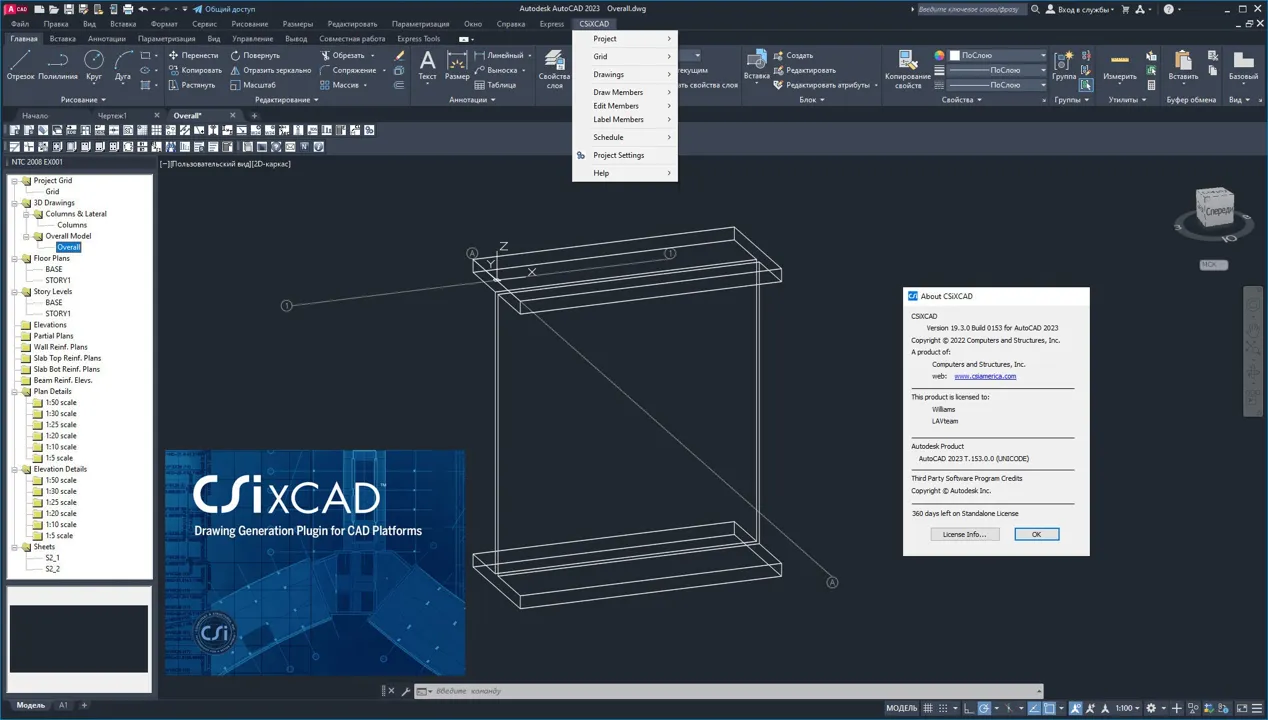
Task: Open the Drawings submenu
Action: (625, 75)
